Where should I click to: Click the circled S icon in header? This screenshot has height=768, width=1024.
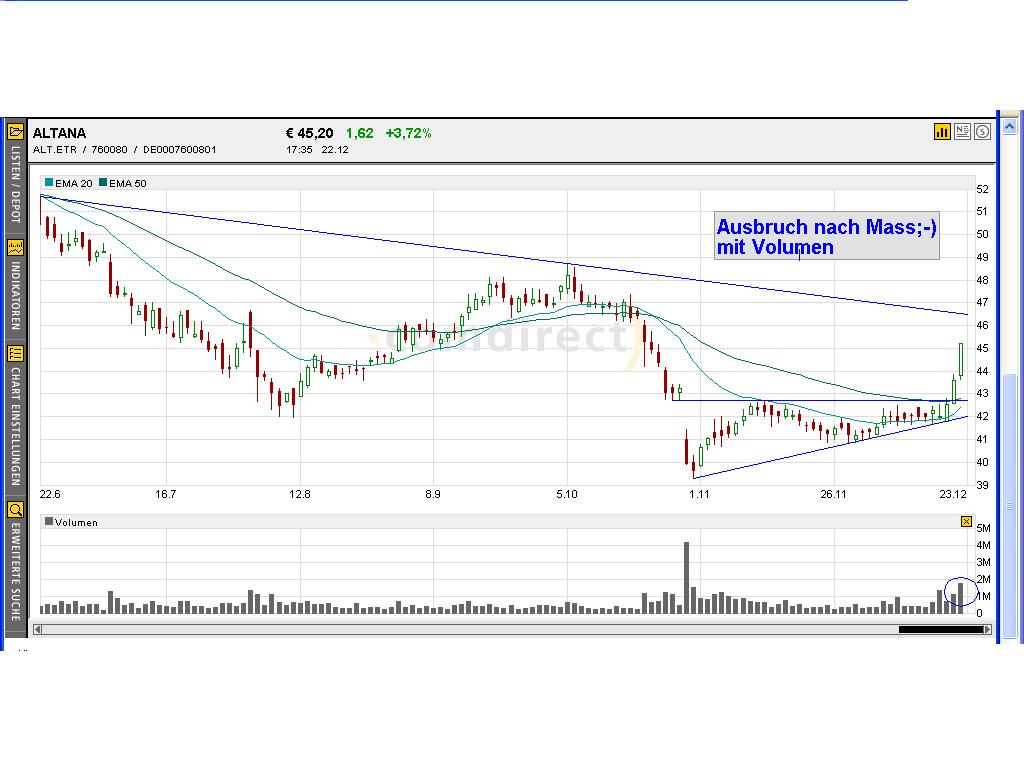[x=982, y=132]
